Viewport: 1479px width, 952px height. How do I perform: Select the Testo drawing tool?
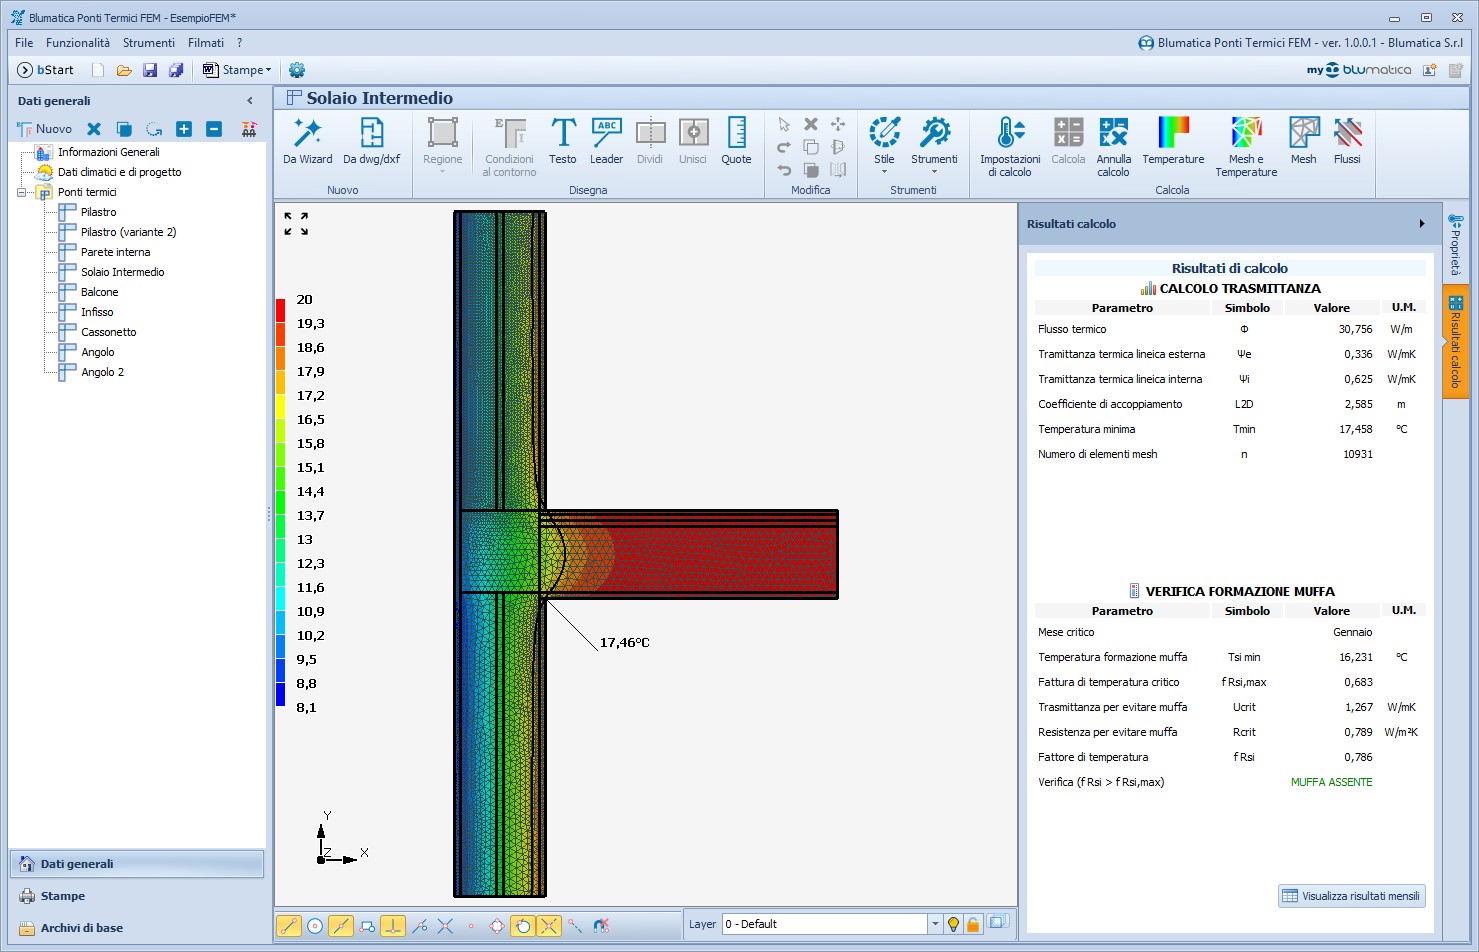(562, 141)
